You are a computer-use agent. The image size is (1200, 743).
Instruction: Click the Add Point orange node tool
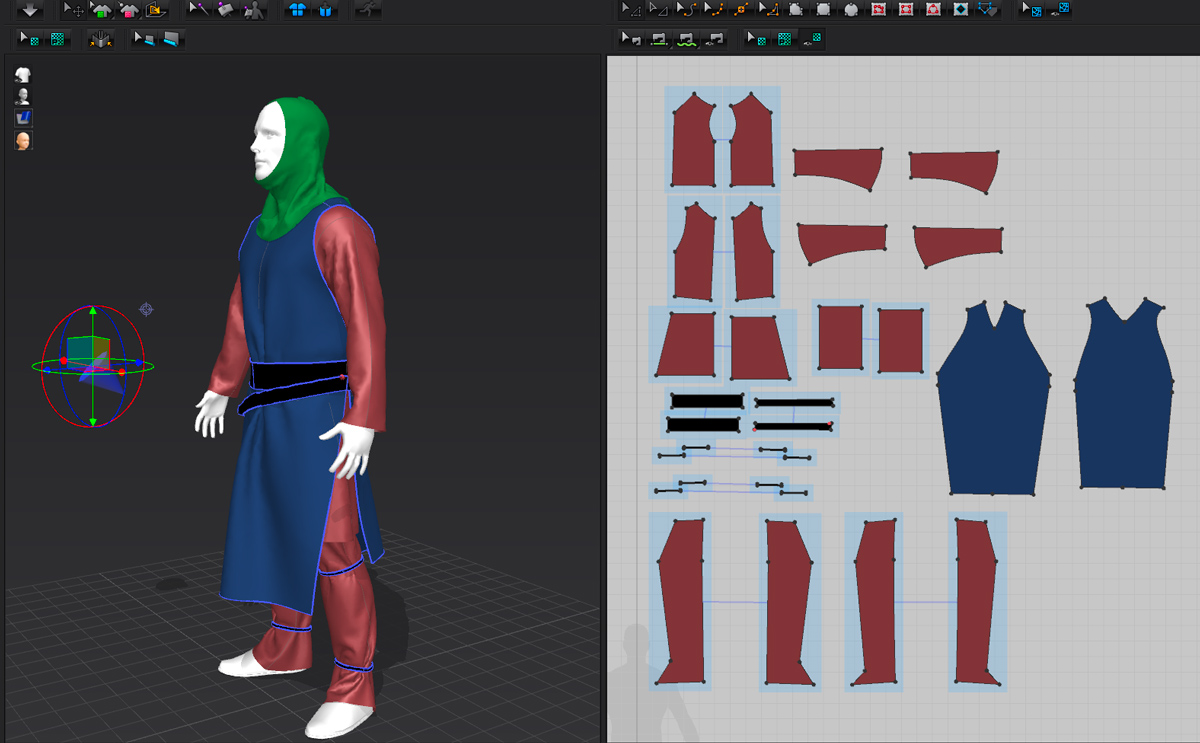[x=741, y=9]
